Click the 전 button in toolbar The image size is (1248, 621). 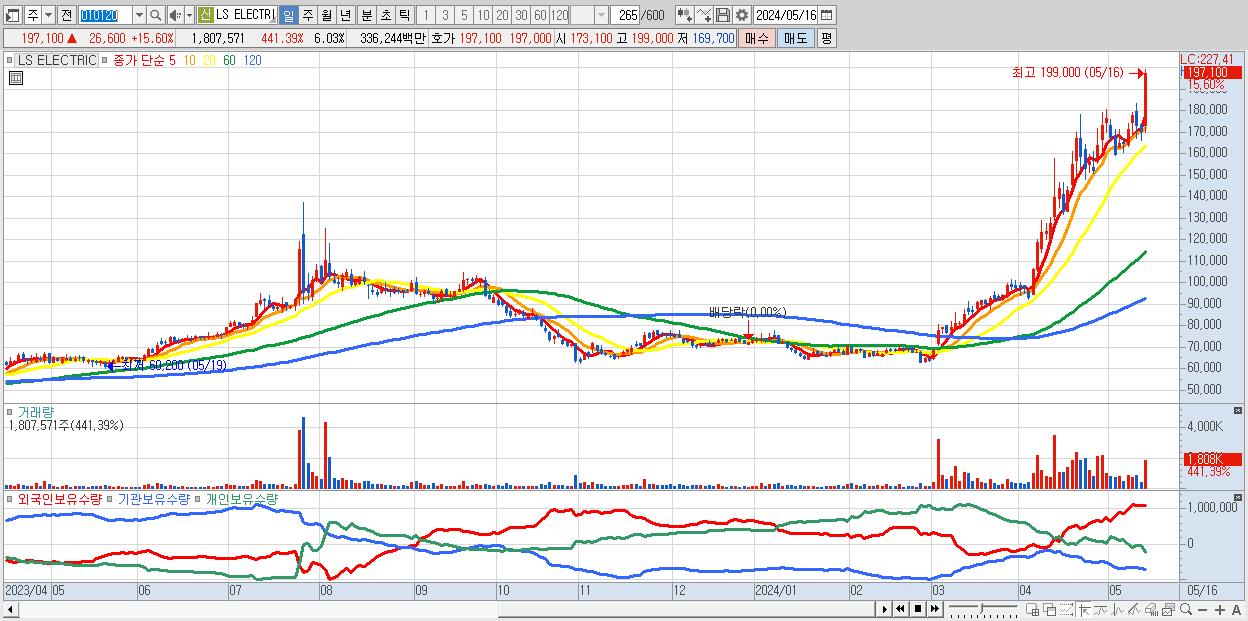[x=66, y=15]
